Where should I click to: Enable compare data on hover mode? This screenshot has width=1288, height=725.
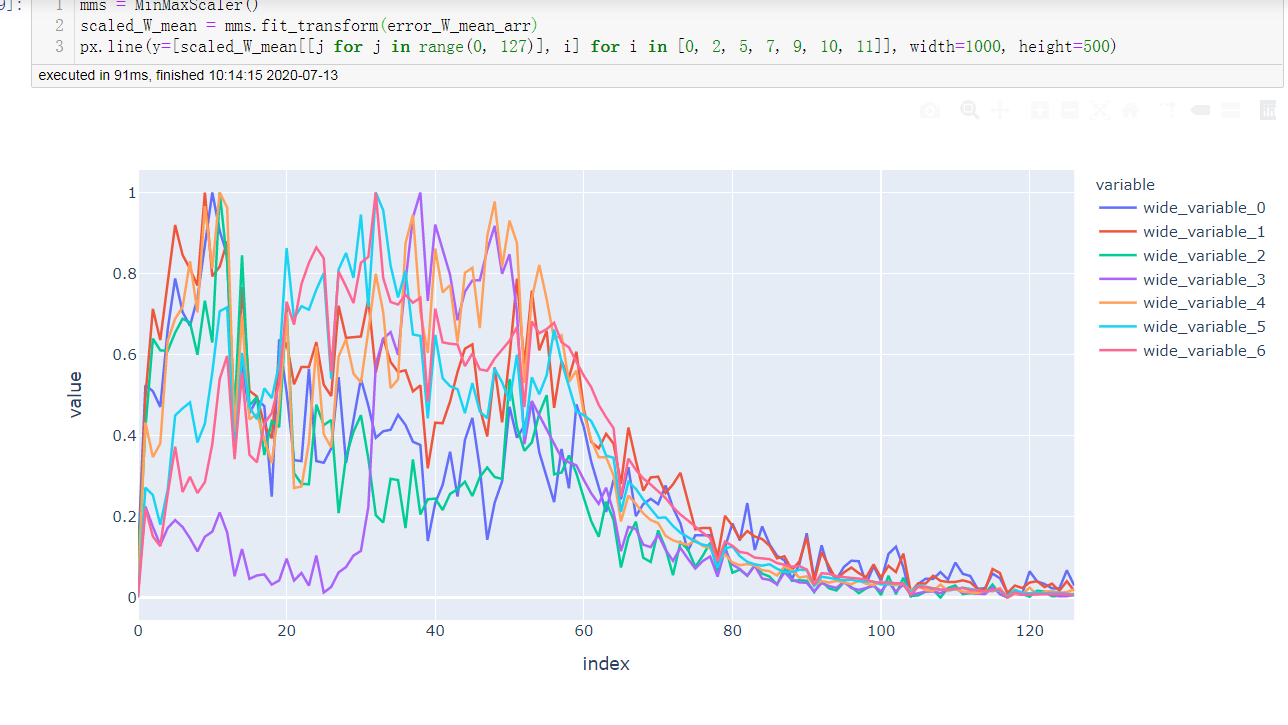click(x=1232, y=110)
